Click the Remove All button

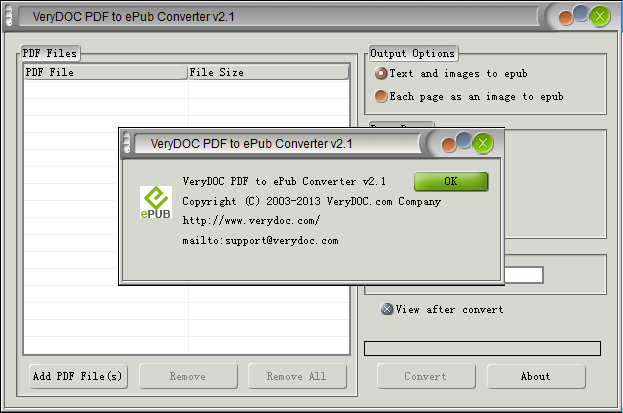(x=297, y=376)
